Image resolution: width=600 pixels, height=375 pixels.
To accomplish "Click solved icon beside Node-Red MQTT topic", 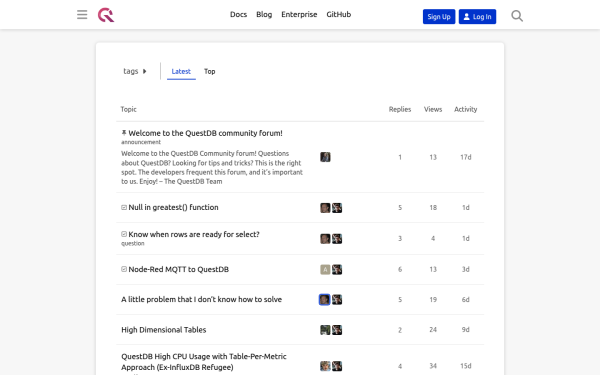I will (124, 269).
